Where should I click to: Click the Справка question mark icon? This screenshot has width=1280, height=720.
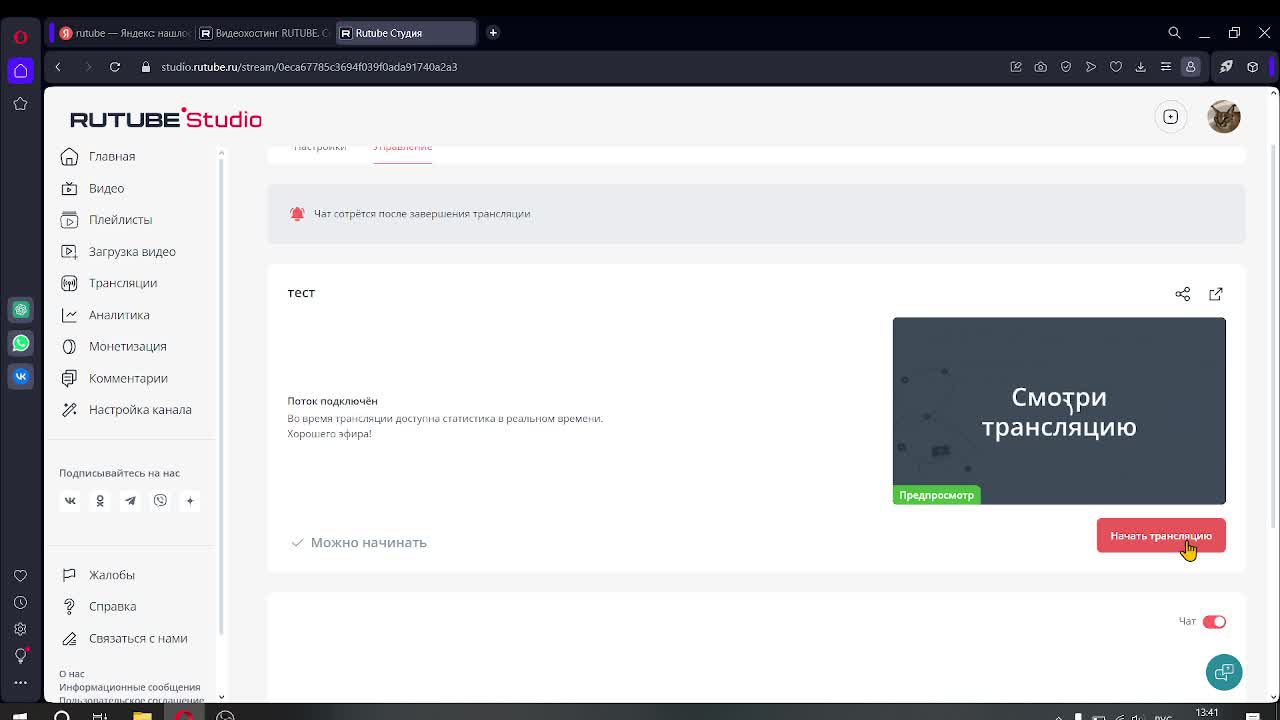69,606
